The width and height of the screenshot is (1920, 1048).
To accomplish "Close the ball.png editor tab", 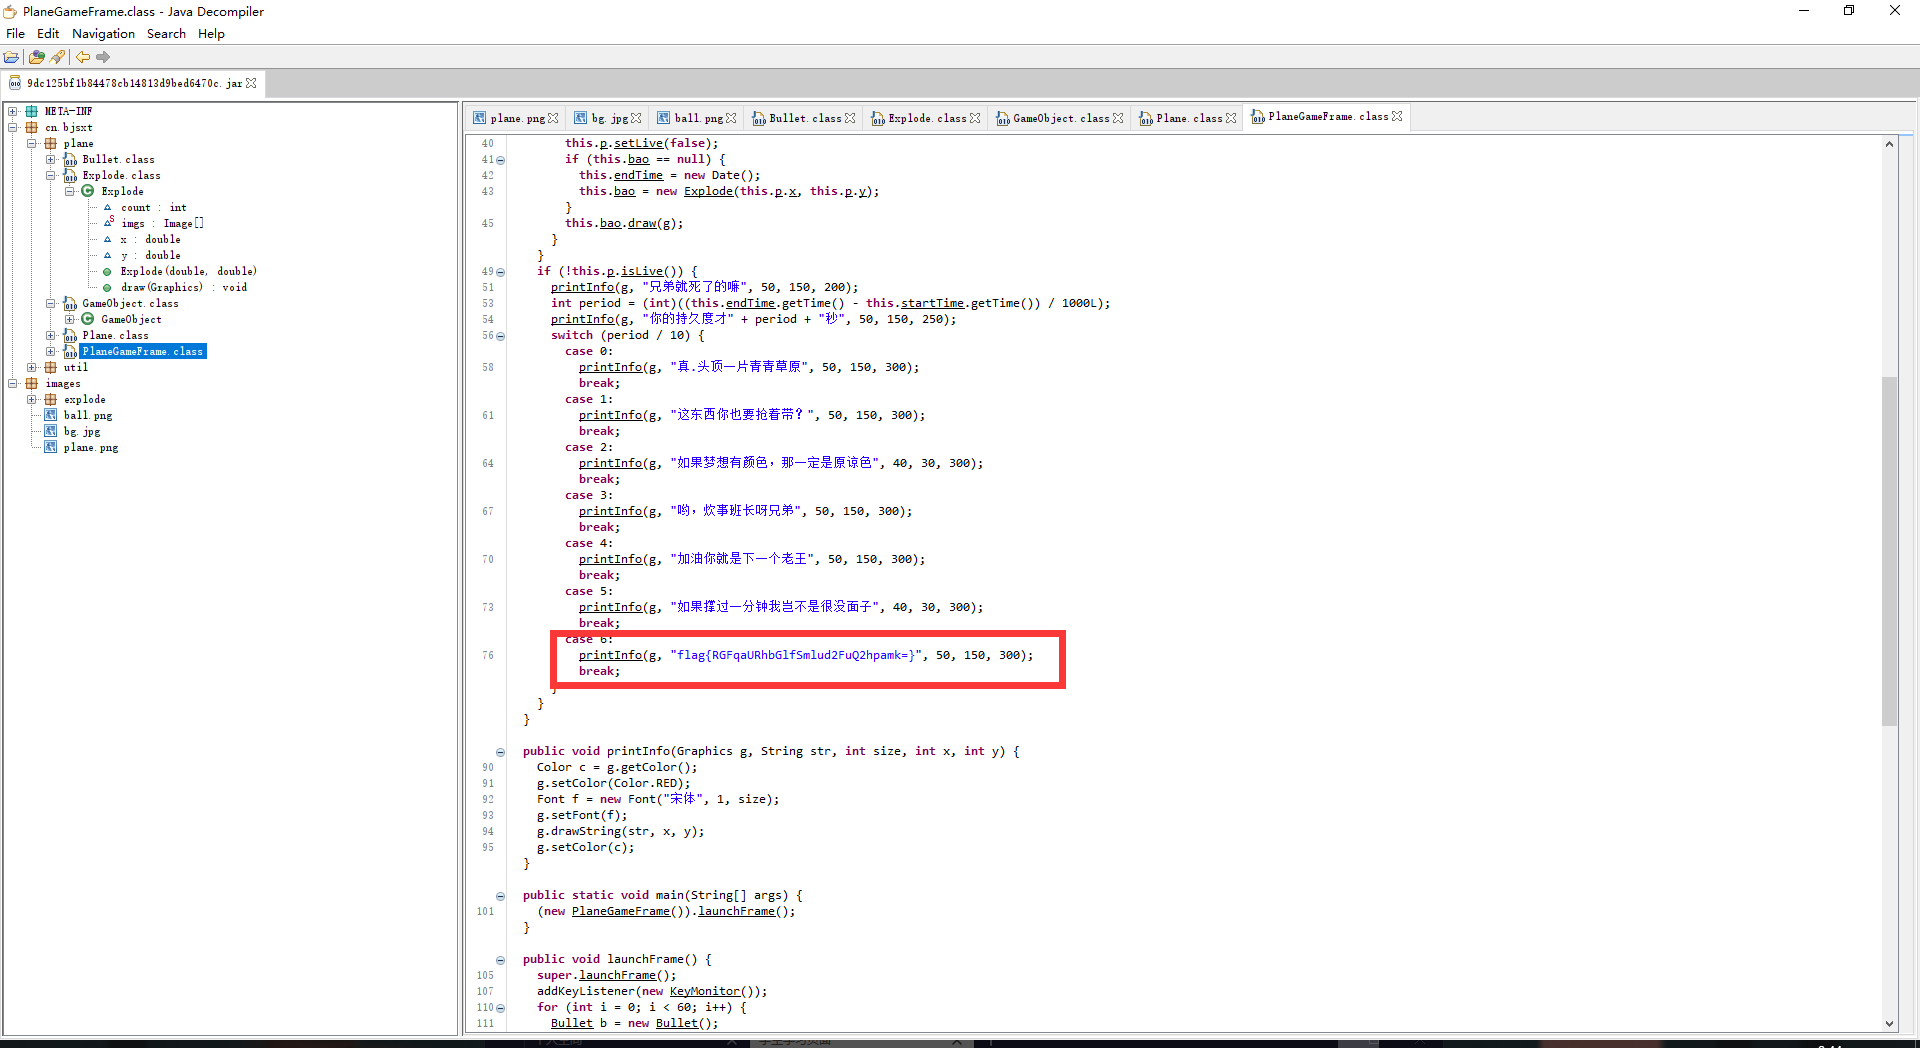I will point(731,118).
